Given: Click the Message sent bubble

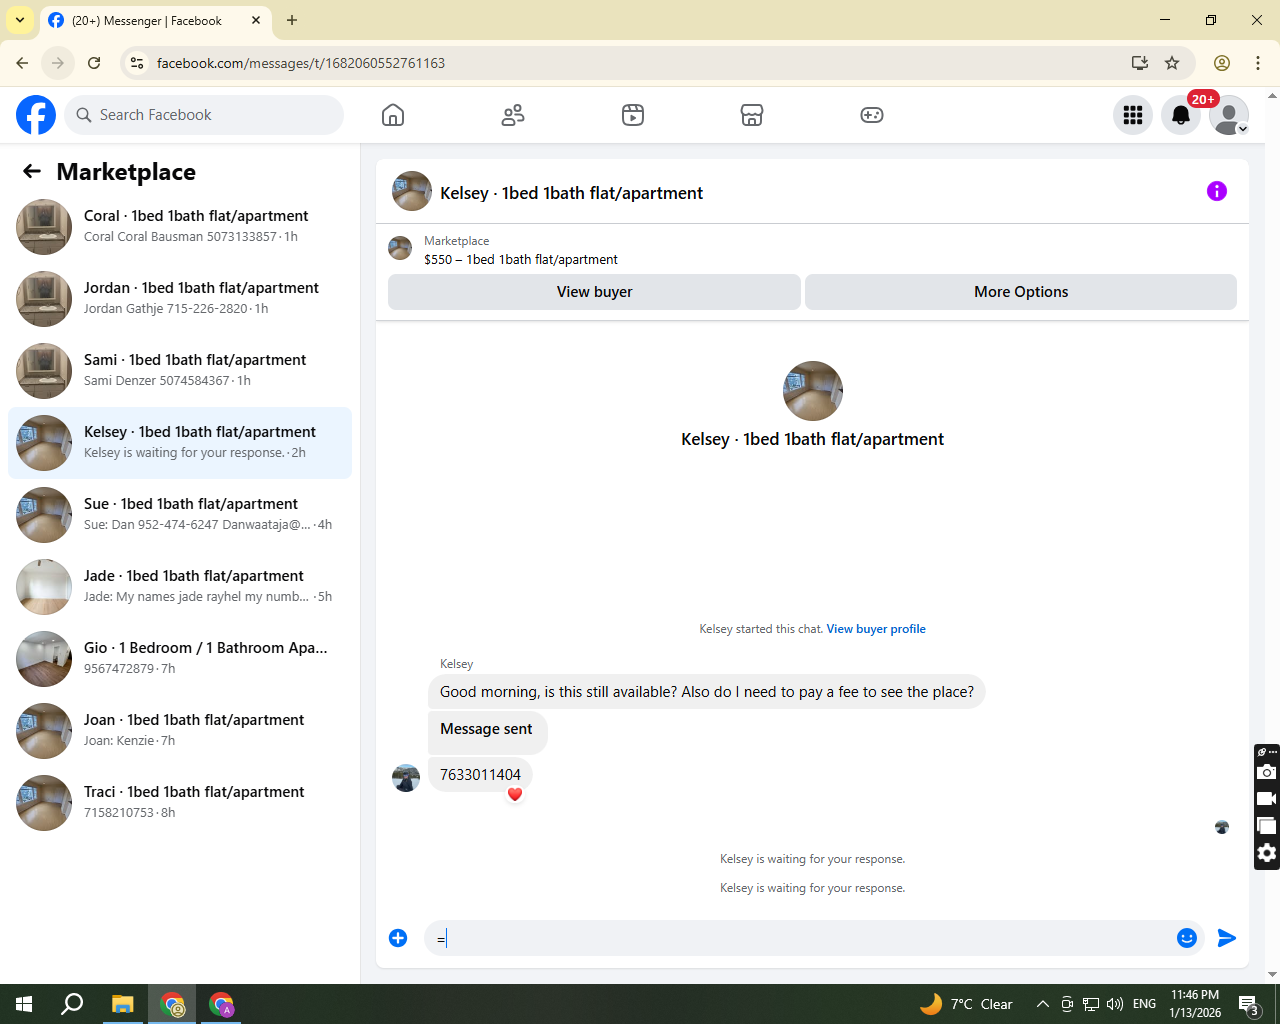Looking at the screenshot, I should 487,732.
